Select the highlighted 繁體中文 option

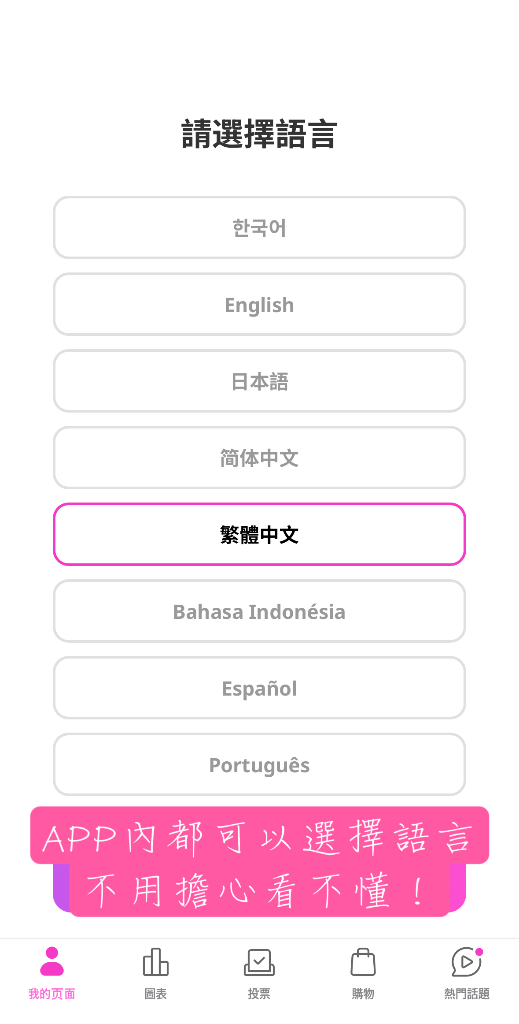pos(259,534)
